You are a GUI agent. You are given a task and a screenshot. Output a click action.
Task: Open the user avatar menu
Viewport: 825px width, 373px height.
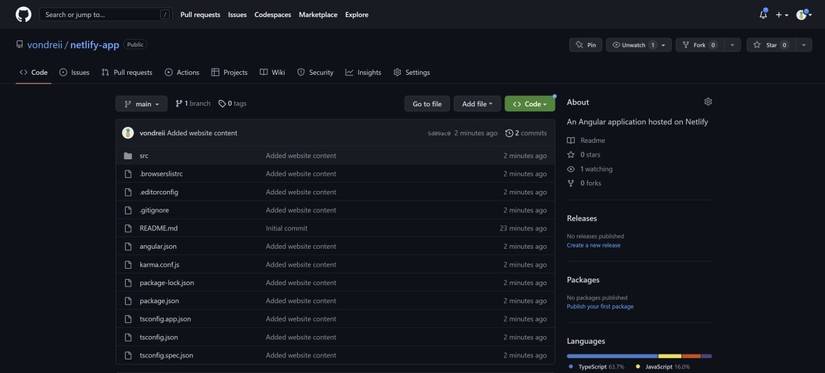[x=803, y=15]
